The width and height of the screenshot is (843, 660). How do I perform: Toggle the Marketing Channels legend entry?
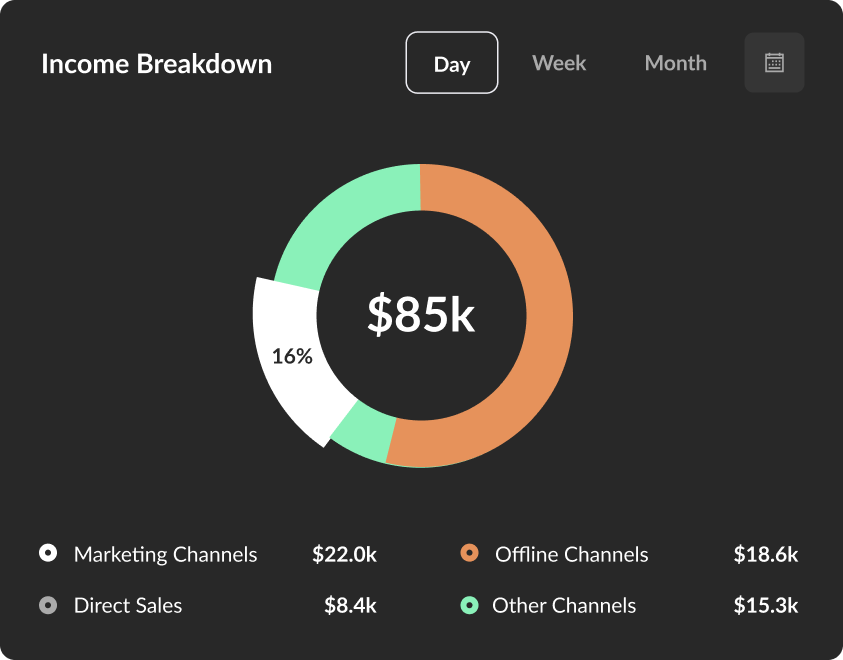coord(165,554)
